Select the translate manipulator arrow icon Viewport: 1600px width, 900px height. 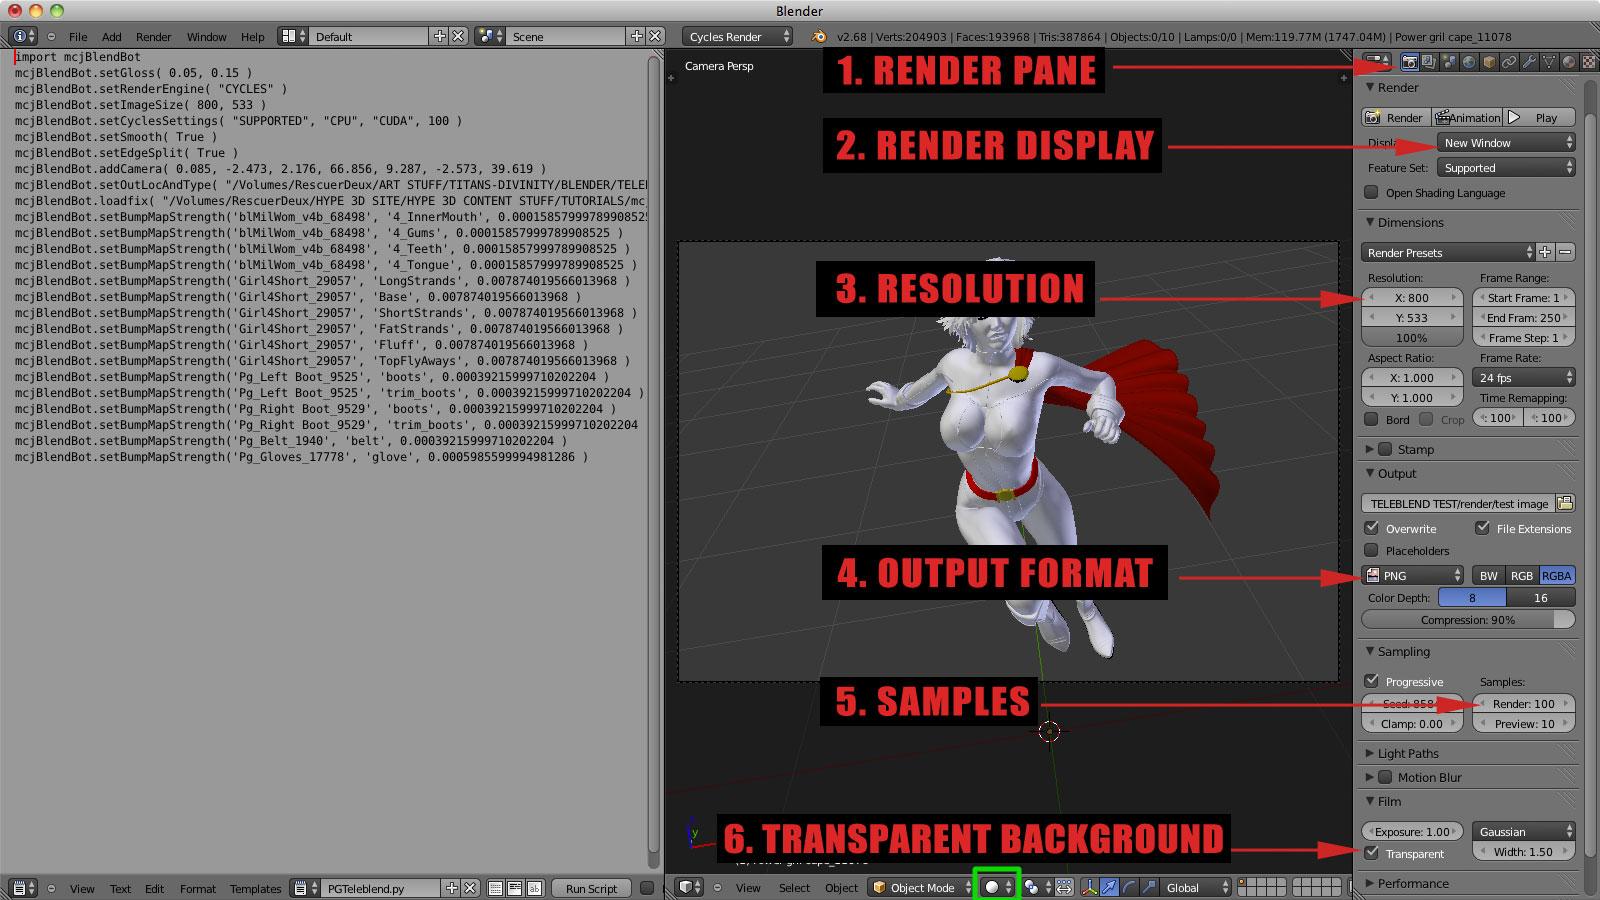1109,887
